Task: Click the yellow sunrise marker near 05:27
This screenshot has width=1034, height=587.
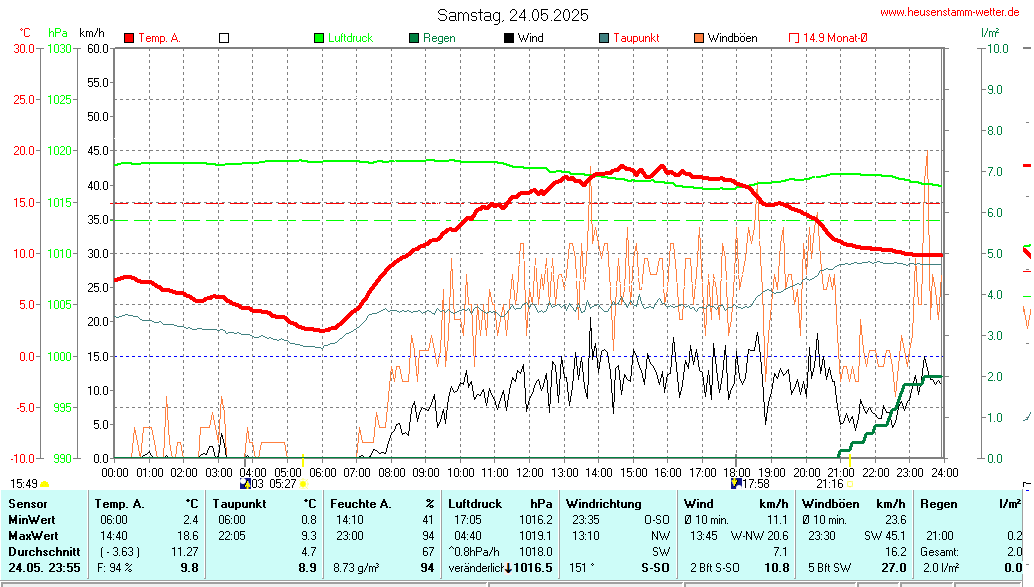Action: (x=301, y=484)
